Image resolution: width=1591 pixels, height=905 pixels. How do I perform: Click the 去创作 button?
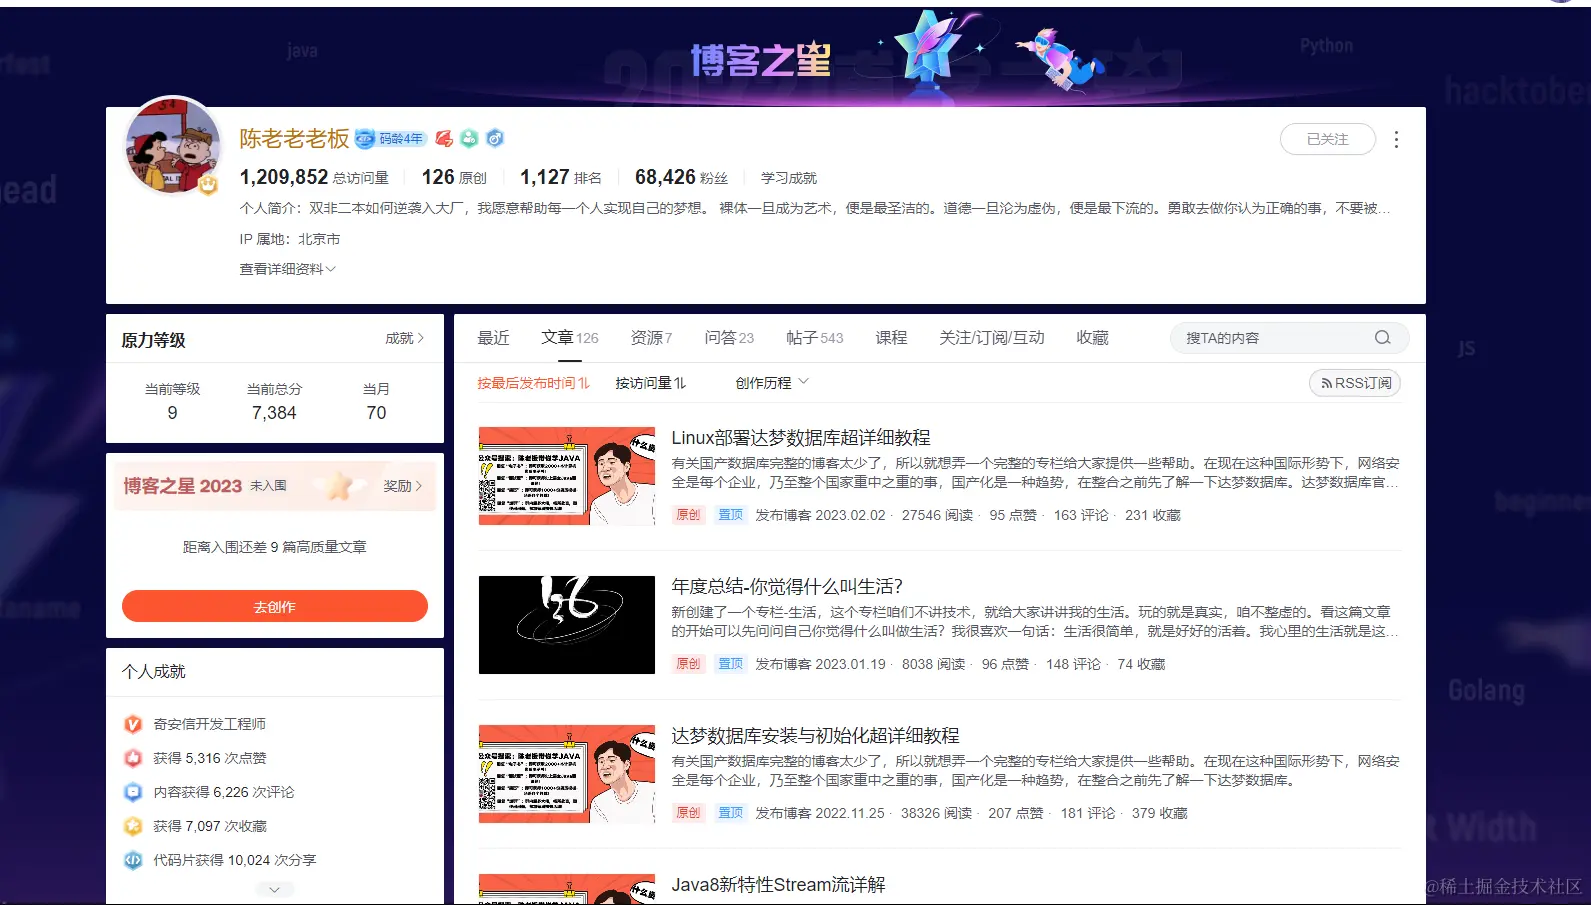[275, 606]
